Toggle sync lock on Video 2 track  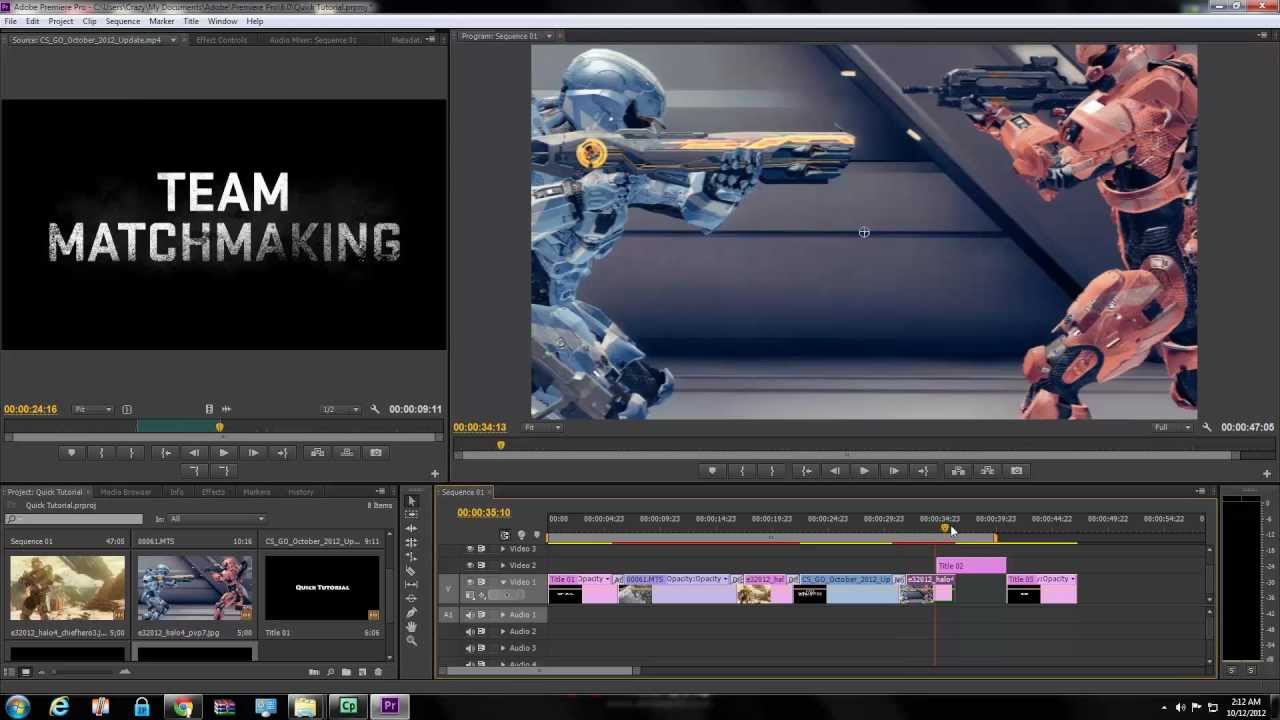[481, 565]
